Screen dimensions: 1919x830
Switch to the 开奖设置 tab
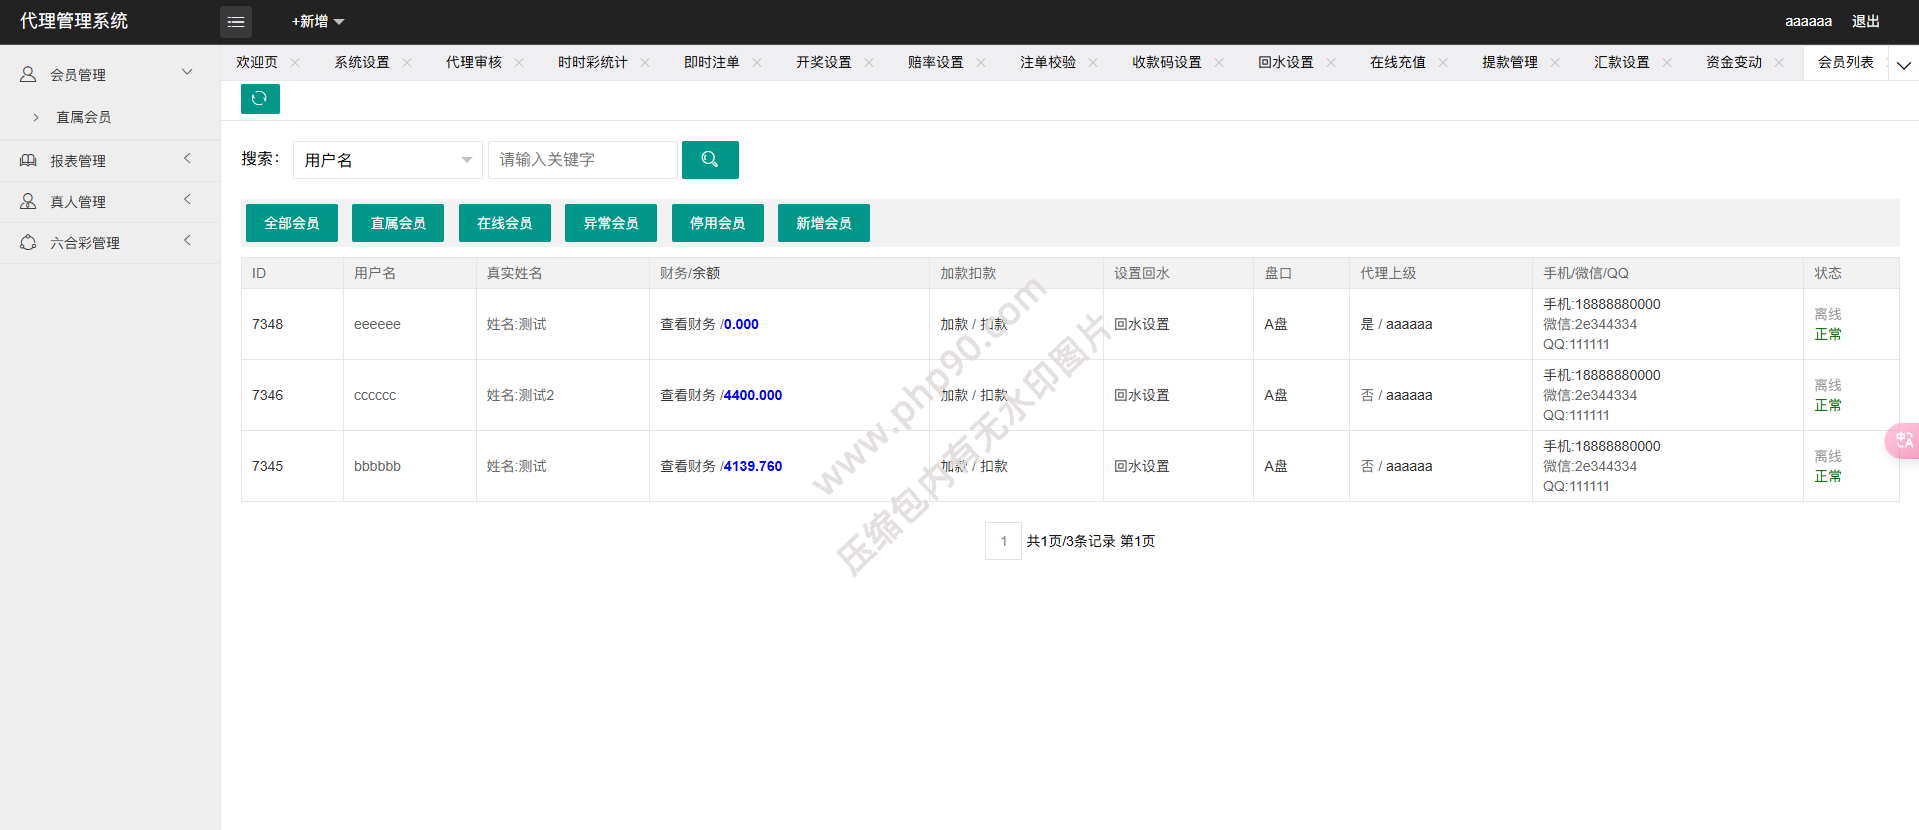coord(823,62)
